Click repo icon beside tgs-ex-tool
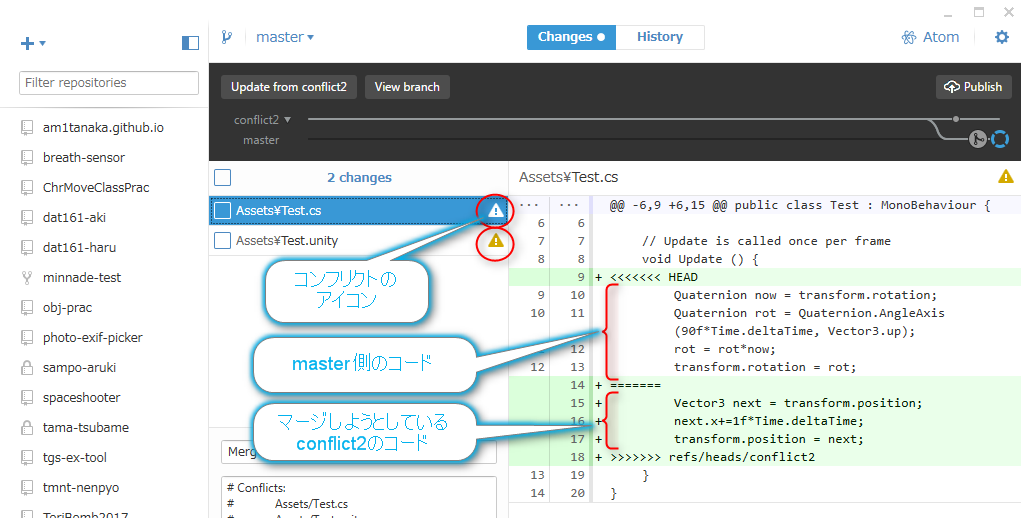 27,457
